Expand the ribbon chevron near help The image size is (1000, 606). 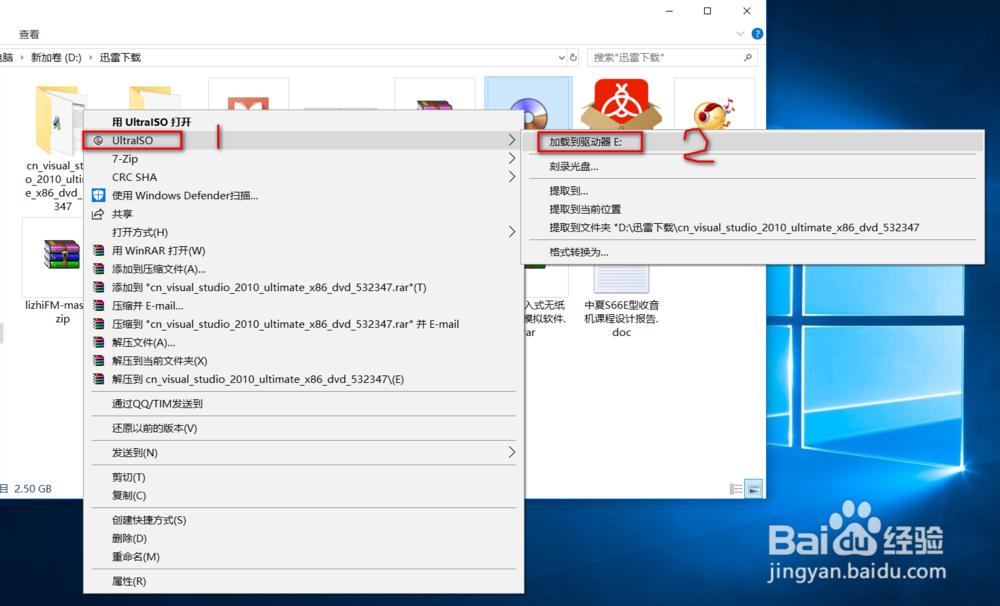(x=740, y=34)
